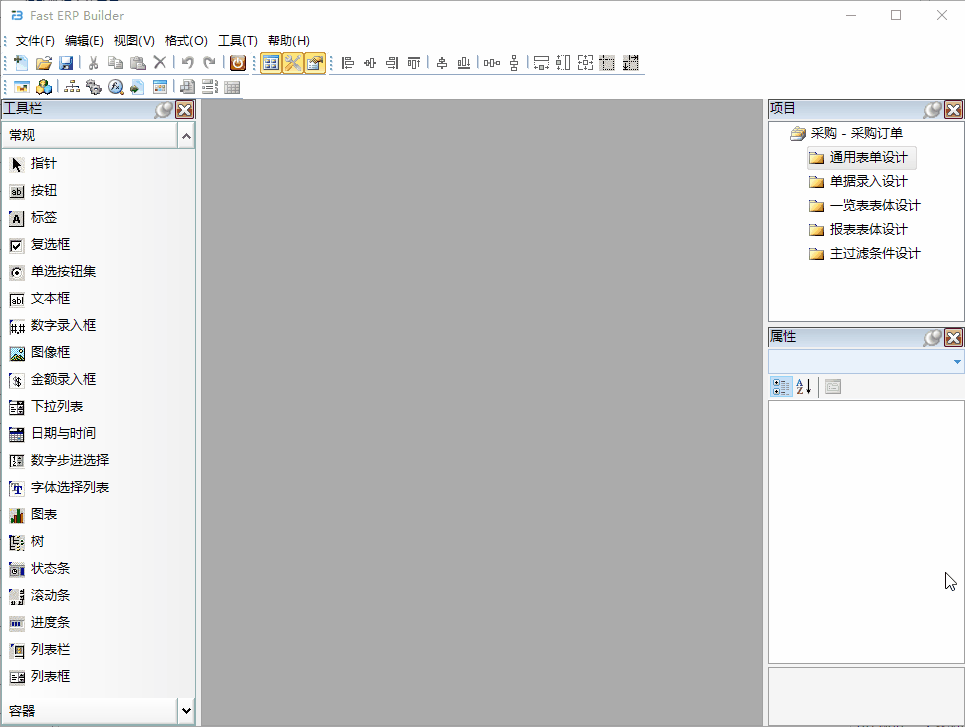Toggle the grid view toolbar button

coord(270,63)
